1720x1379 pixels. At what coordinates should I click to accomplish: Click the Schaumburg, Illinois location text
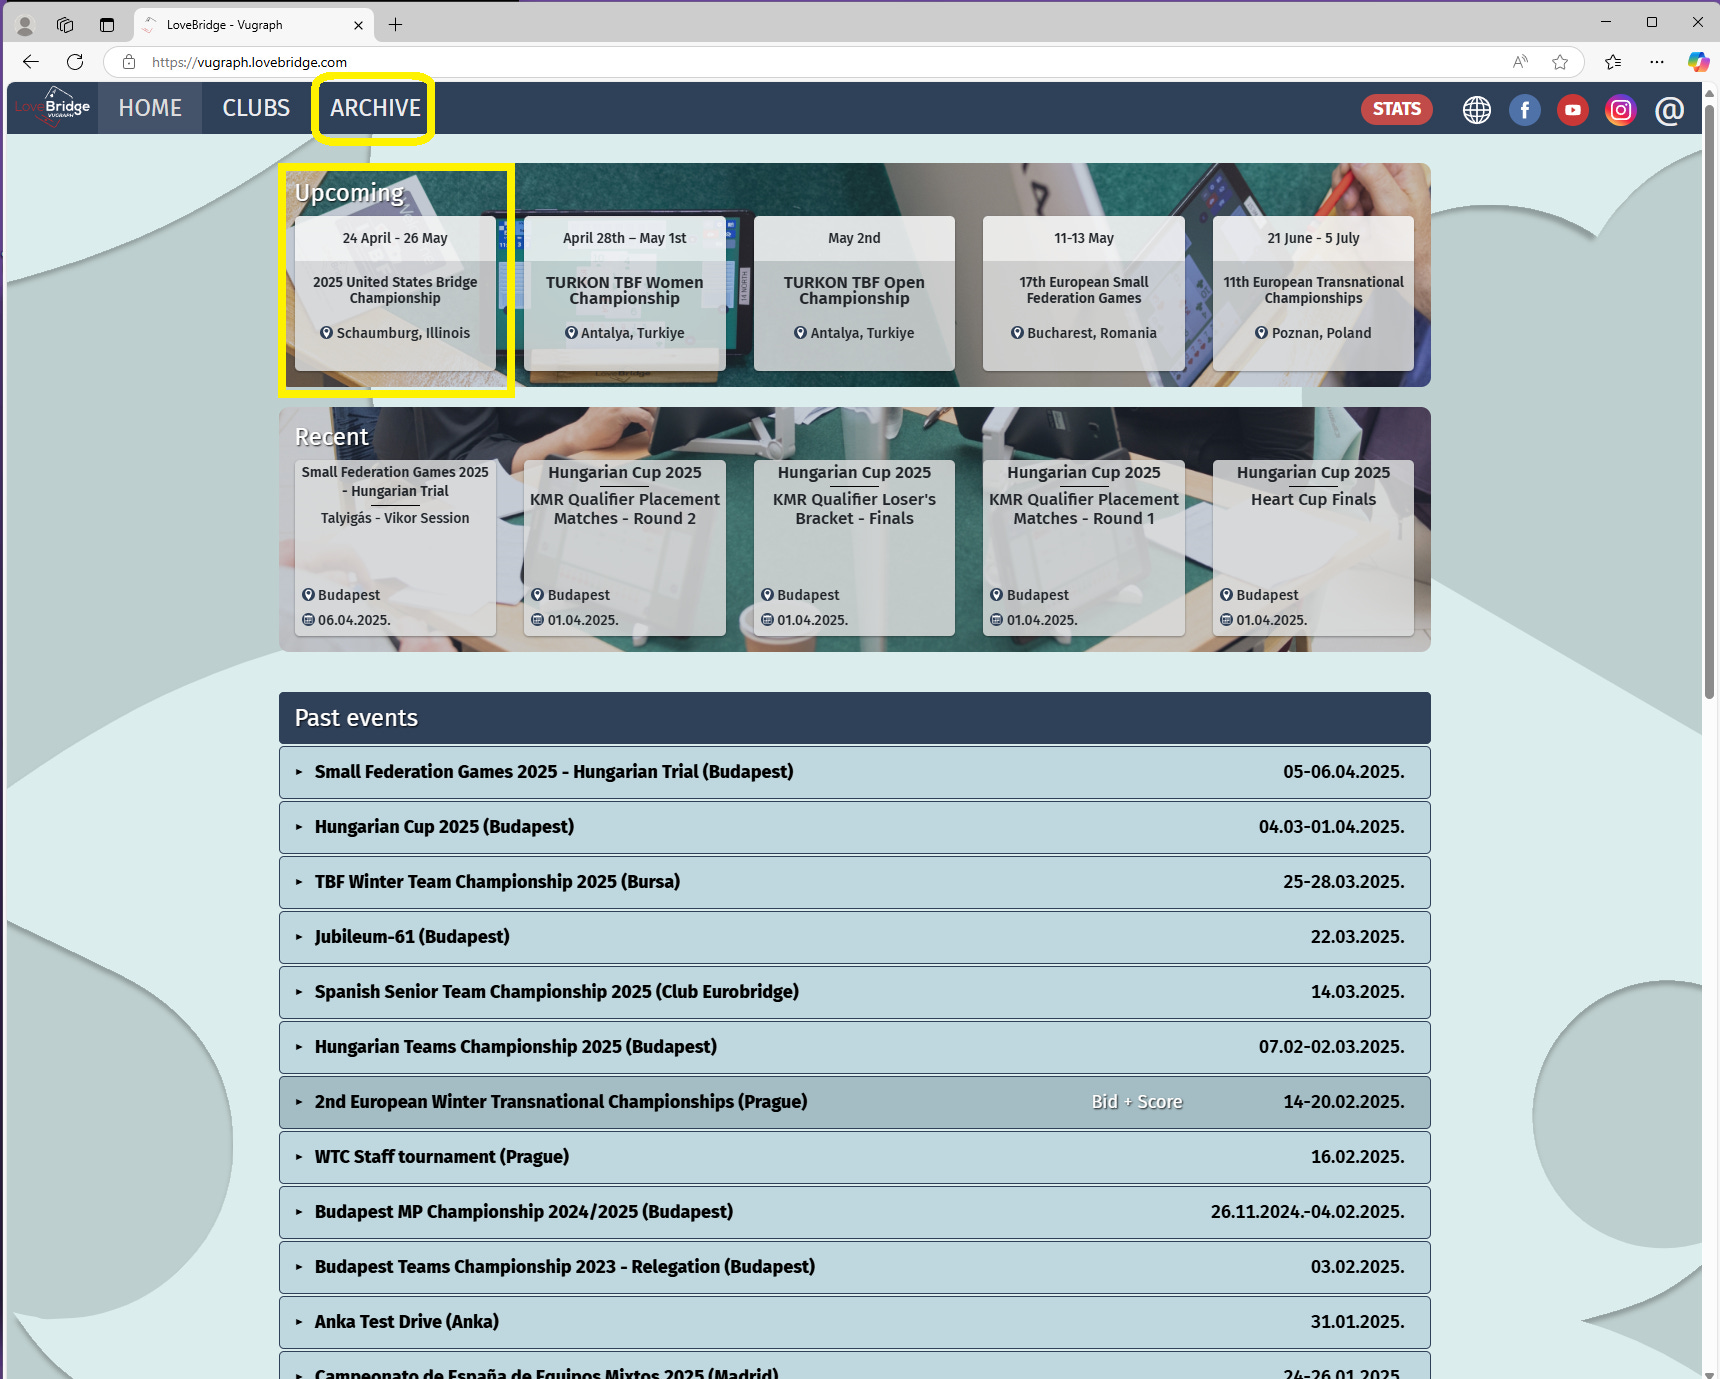click(403, 333)
